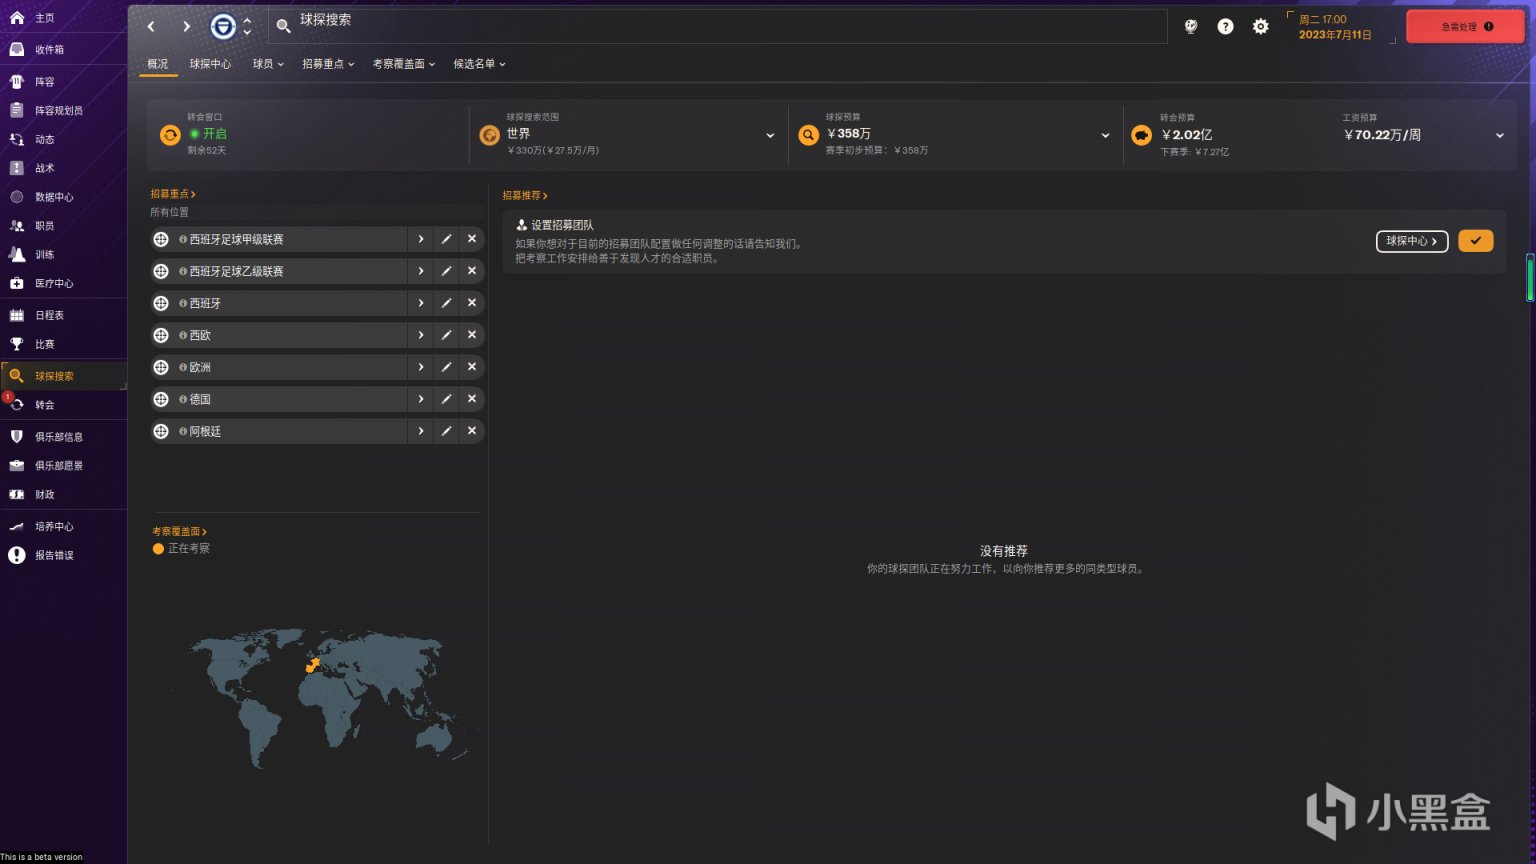The width and height of the screenshot is (1536, 864).
Task: Expand 欧洲 focus arrow
Action: (x=421, y=367)
